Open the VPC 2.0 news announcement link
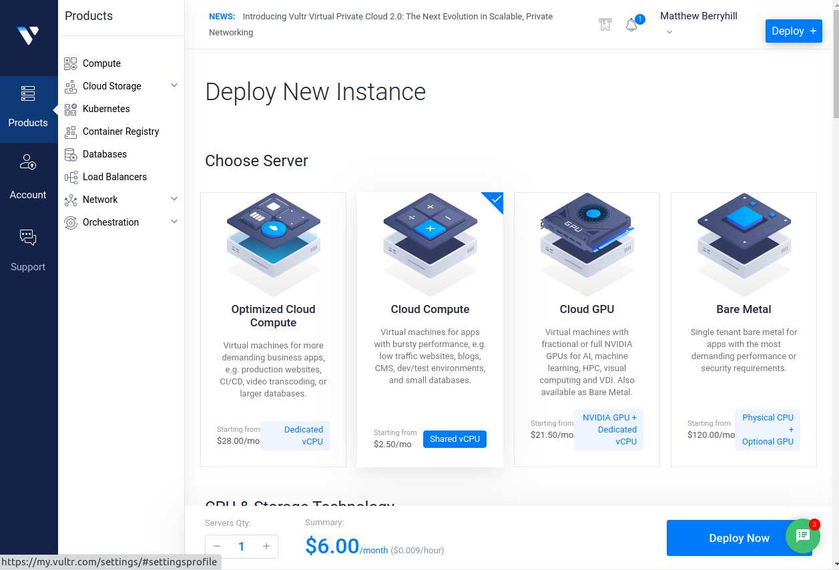 pos(381,25)
